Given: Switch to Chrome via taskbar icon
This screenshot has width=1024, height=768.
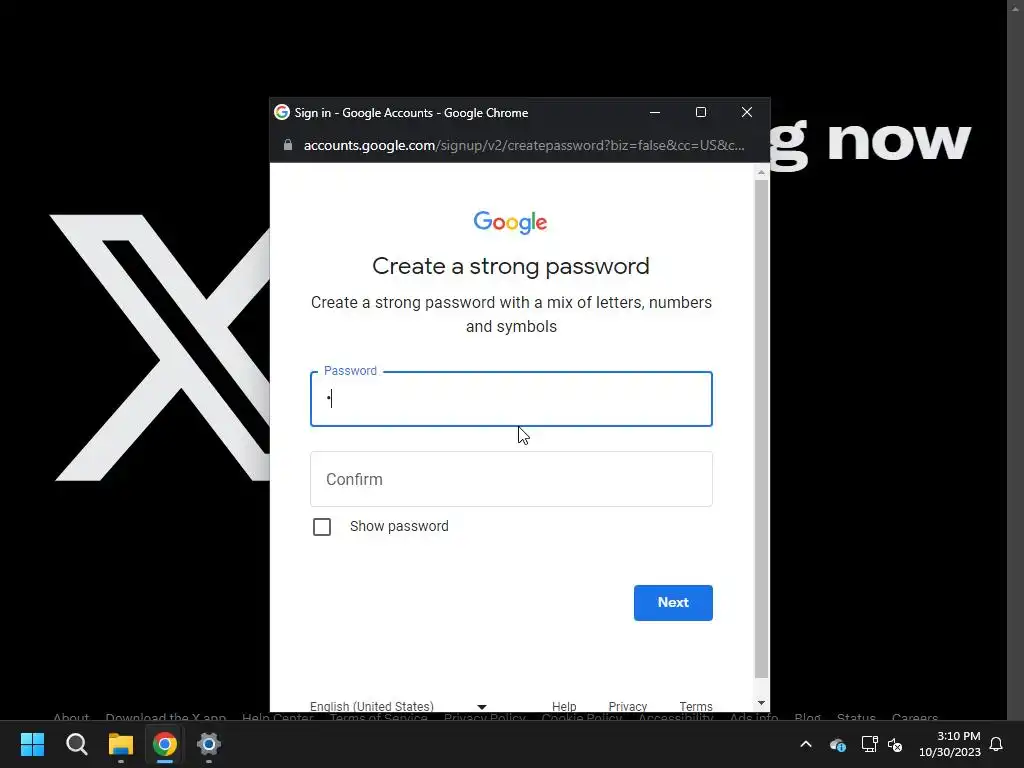Looking at the screenshot, I should (x=165, y=744).
